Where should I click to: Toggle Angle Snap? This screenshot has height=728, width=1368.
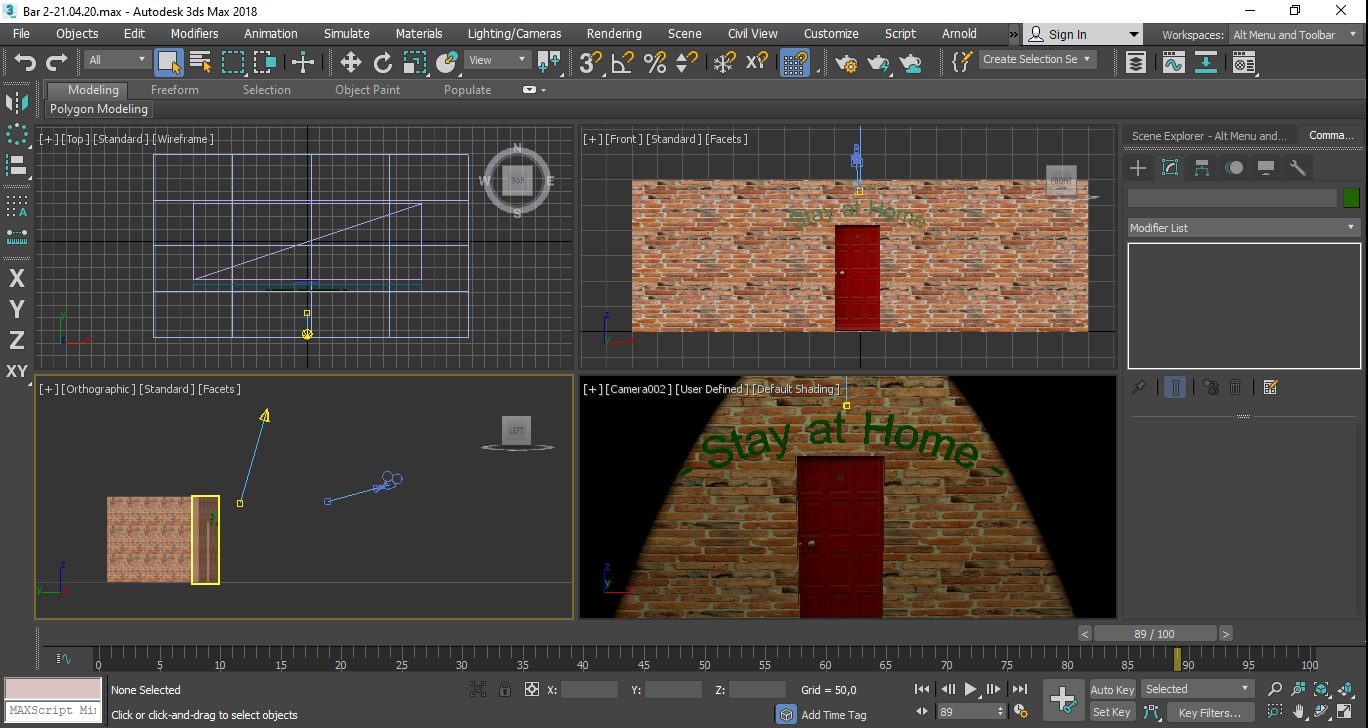click(x=623, y=62)
